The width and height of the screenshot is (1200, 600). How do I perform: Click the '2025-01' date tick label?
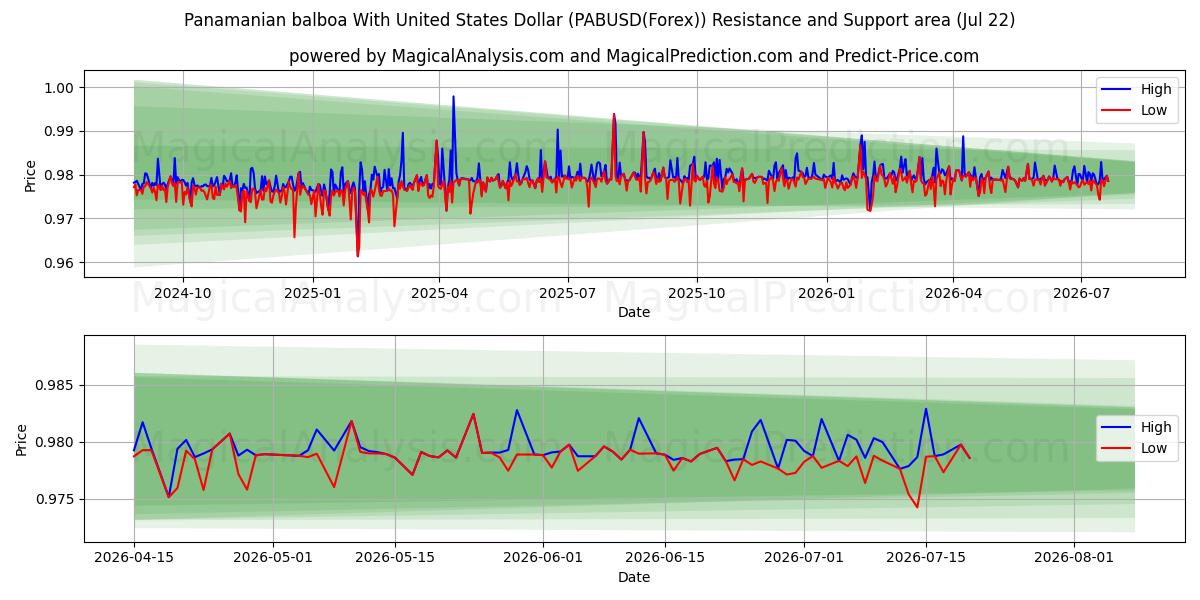(312, 293)
